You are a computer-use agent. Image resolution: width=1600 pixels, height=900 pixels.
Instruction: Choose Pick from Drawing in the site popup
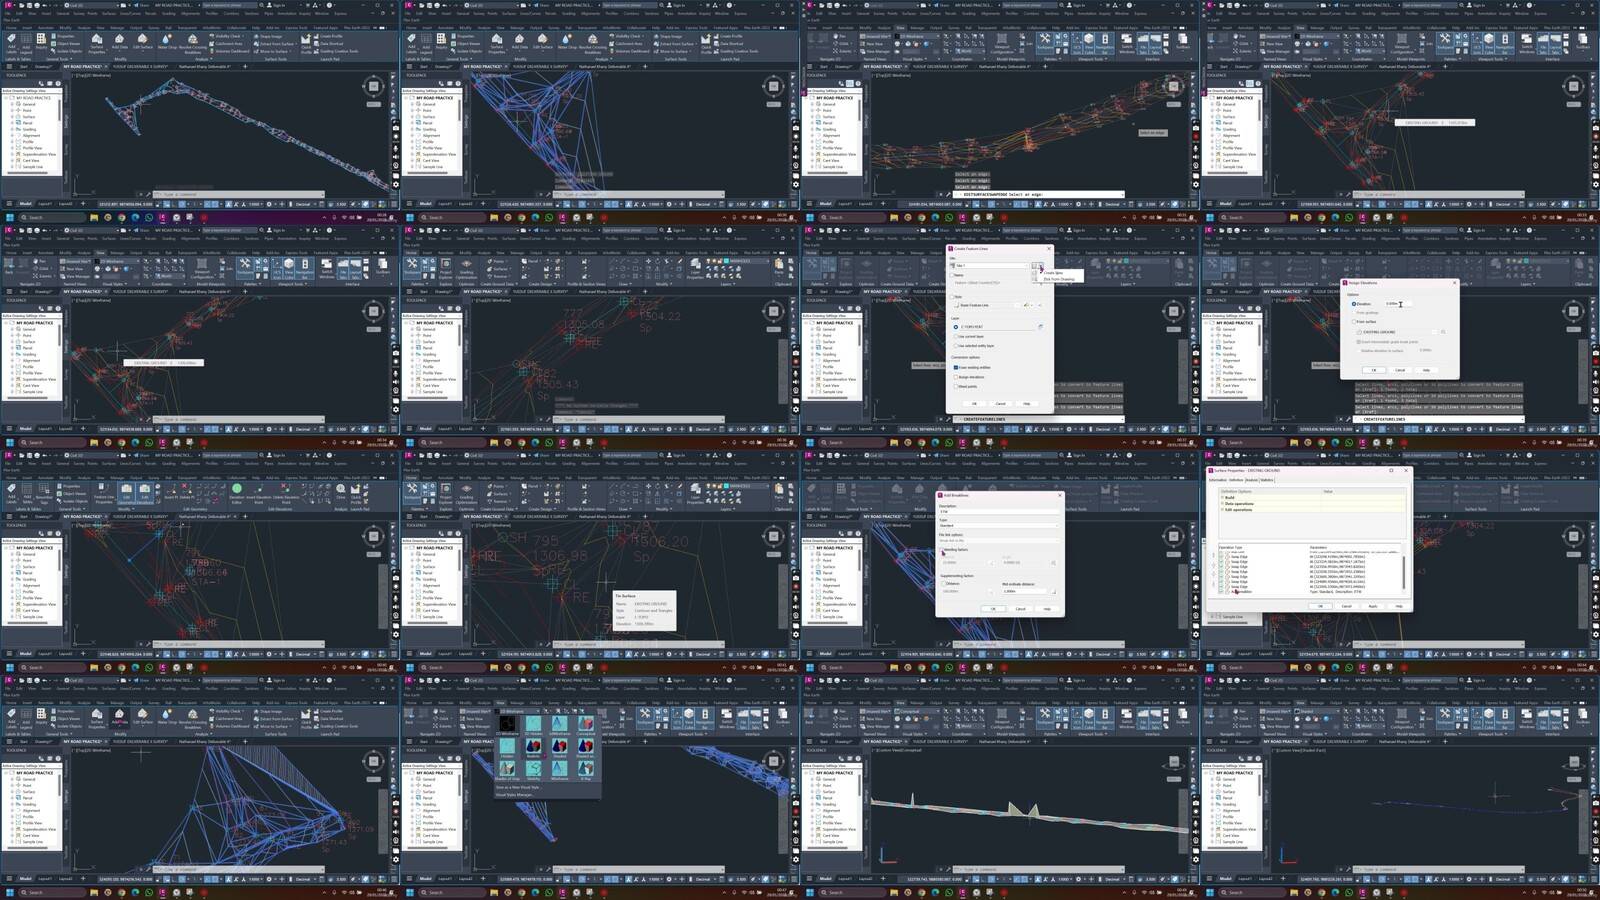click(x=1059, y=279)
